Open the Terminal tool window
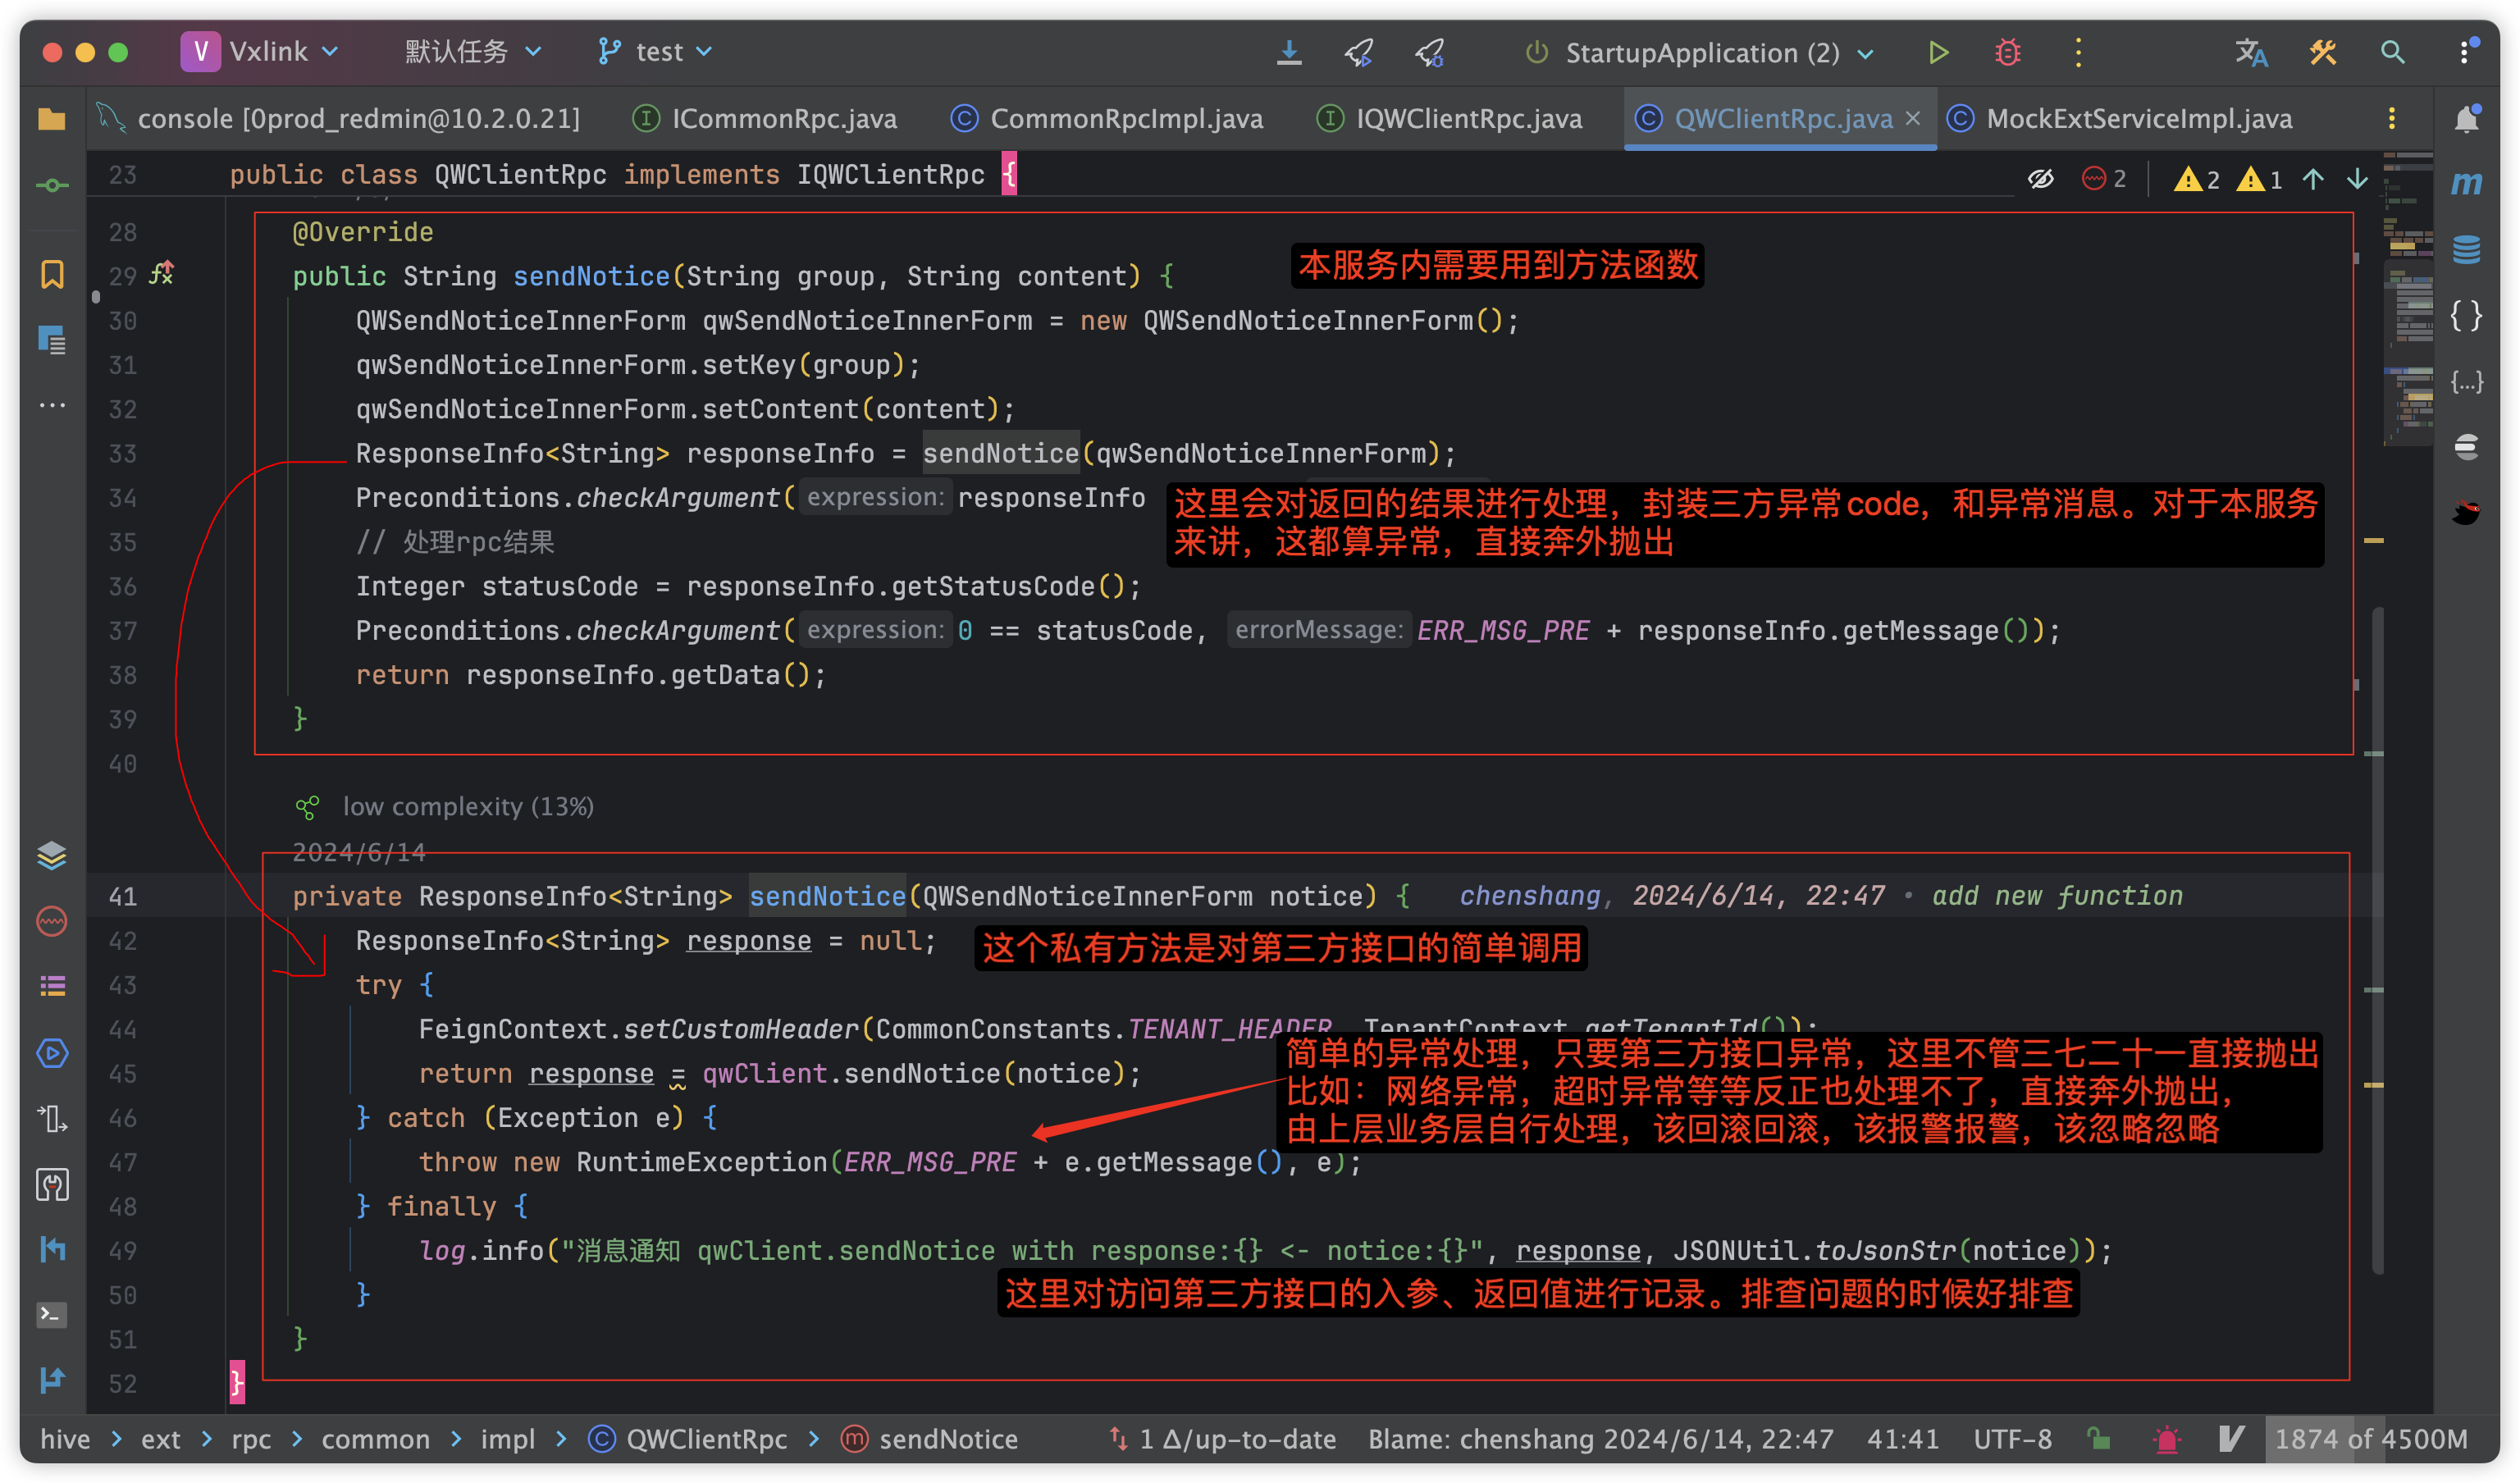 [52, 1314]
